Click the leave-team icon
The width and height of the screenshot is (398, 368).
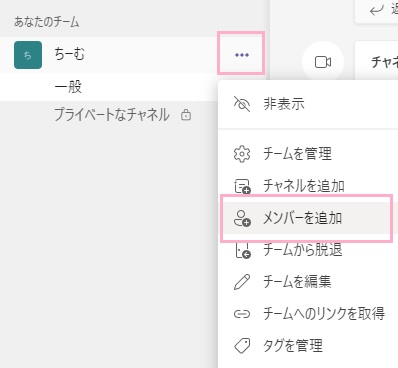[x=243, y=250]
